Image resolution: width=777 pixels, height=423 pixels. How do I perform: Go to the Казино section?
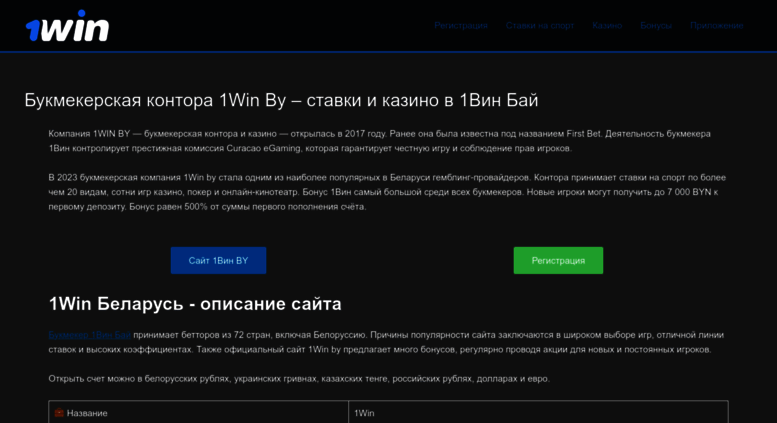click(607, 25)
